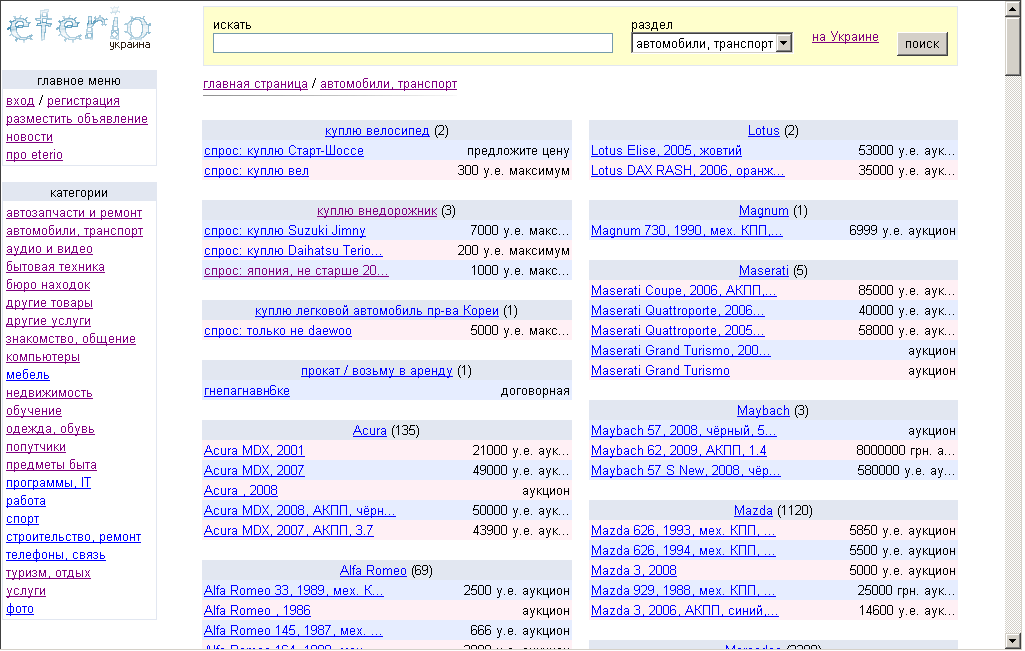Open the на Украине region link
Viewport: 1025px width, 651px height.
(845, 37)
